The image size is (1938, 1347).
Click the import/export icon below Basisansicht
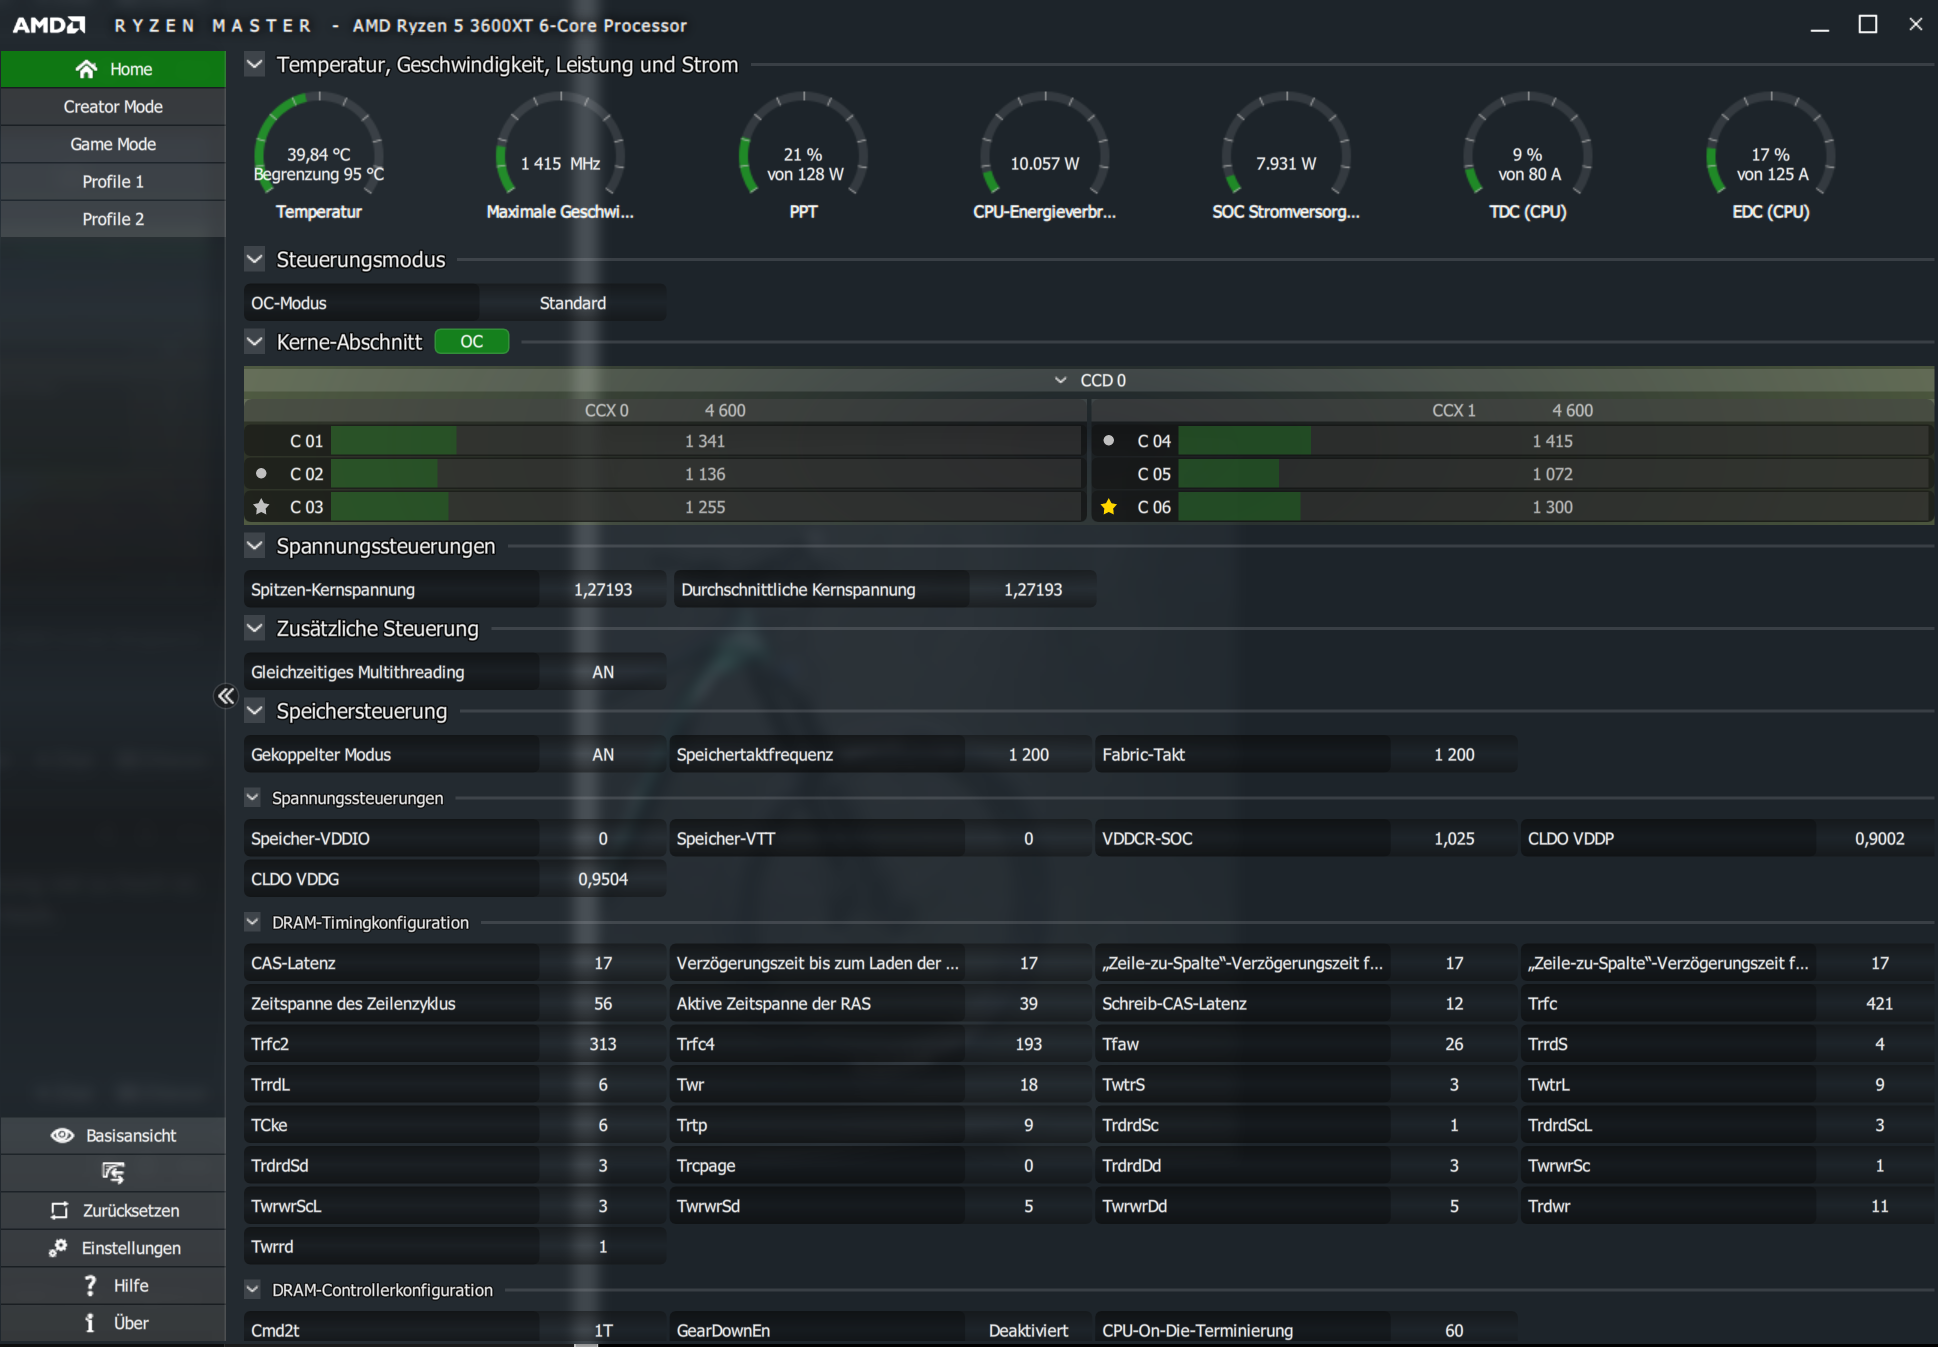coord(113,1172)
